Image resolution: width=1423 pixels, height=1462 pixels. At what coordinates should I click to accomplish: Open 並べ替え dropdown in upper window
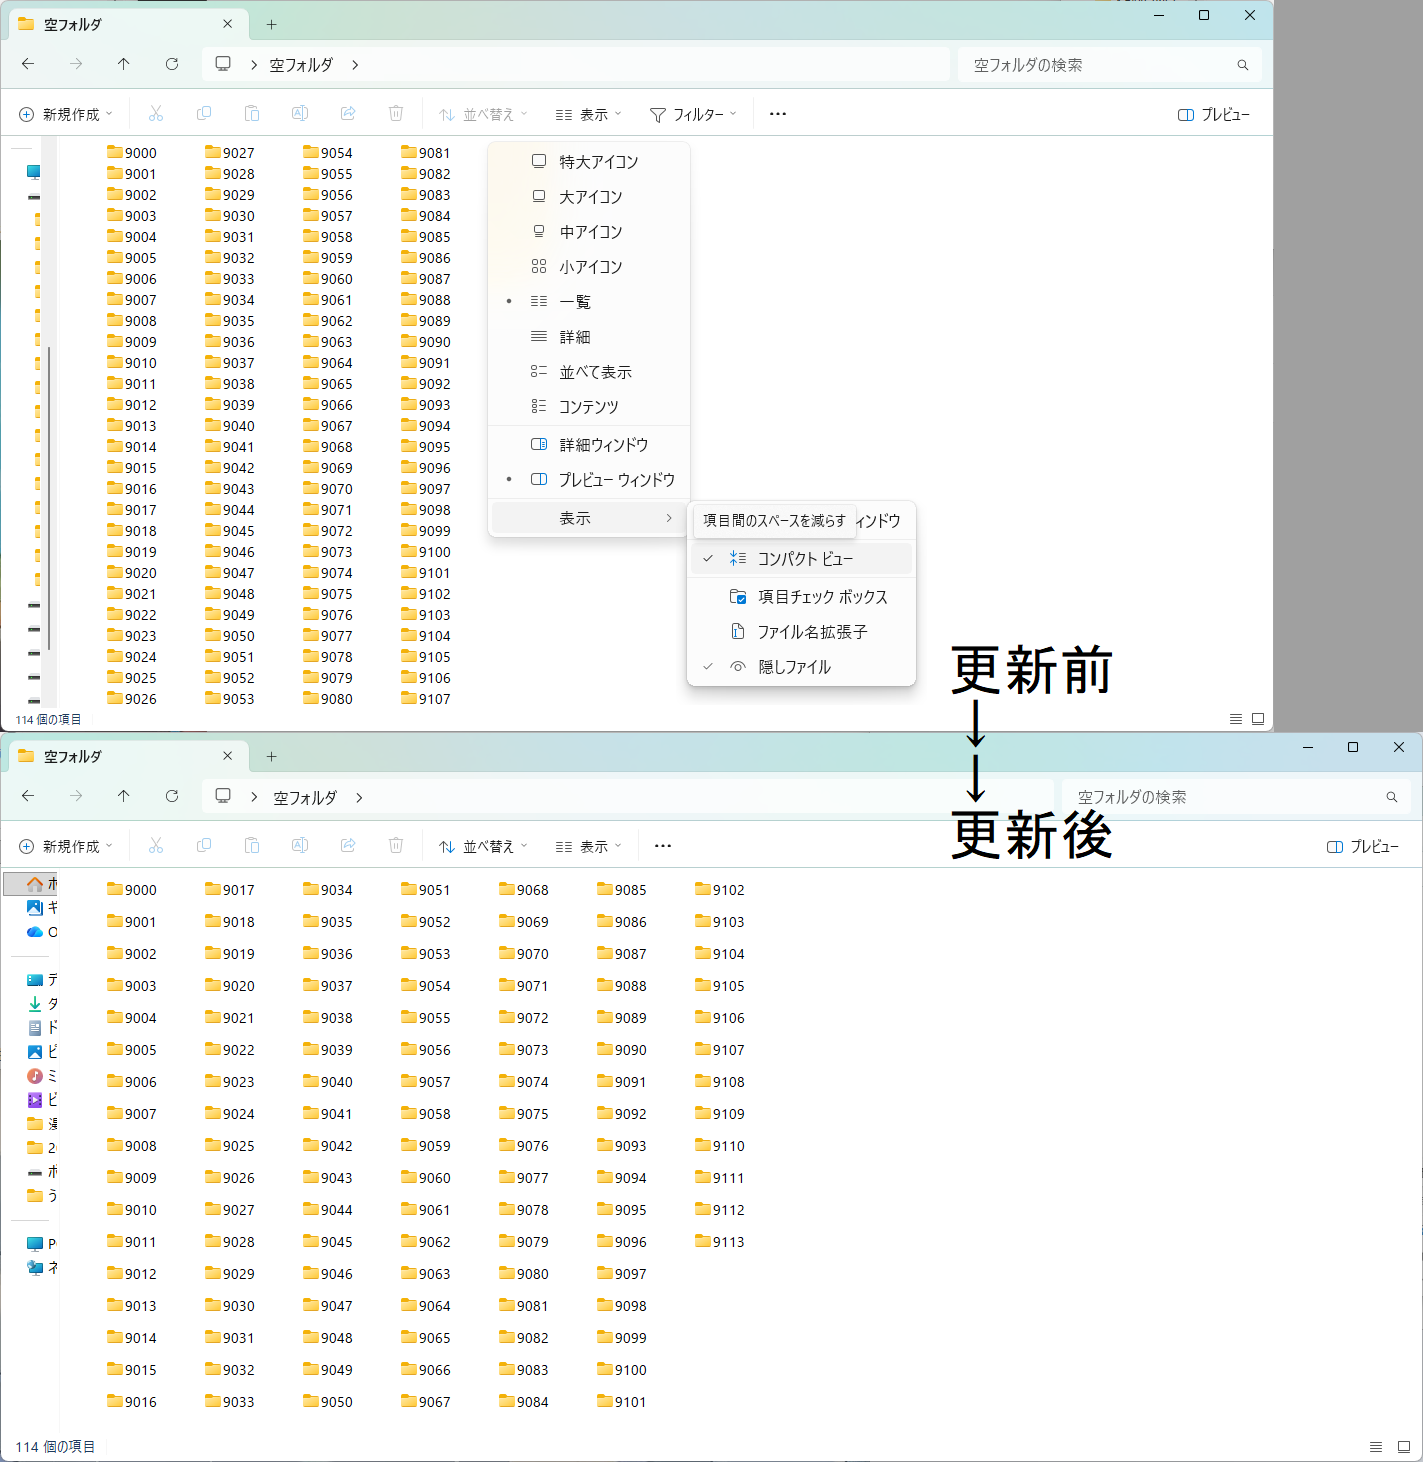coord(483,115)
